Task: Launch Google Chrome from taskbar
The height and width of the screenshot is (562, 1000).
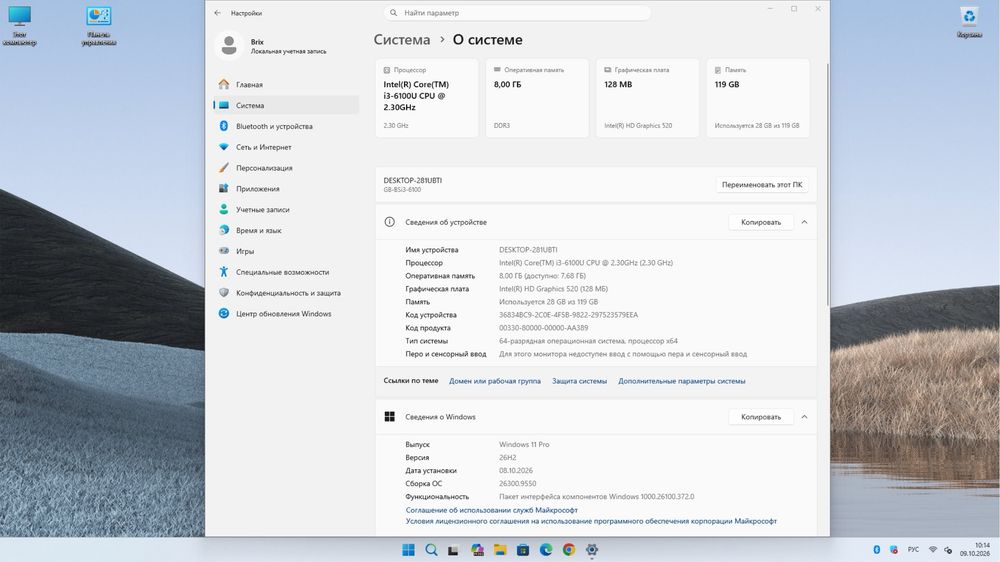Action: pyautogui.click(x=569, y=550)
